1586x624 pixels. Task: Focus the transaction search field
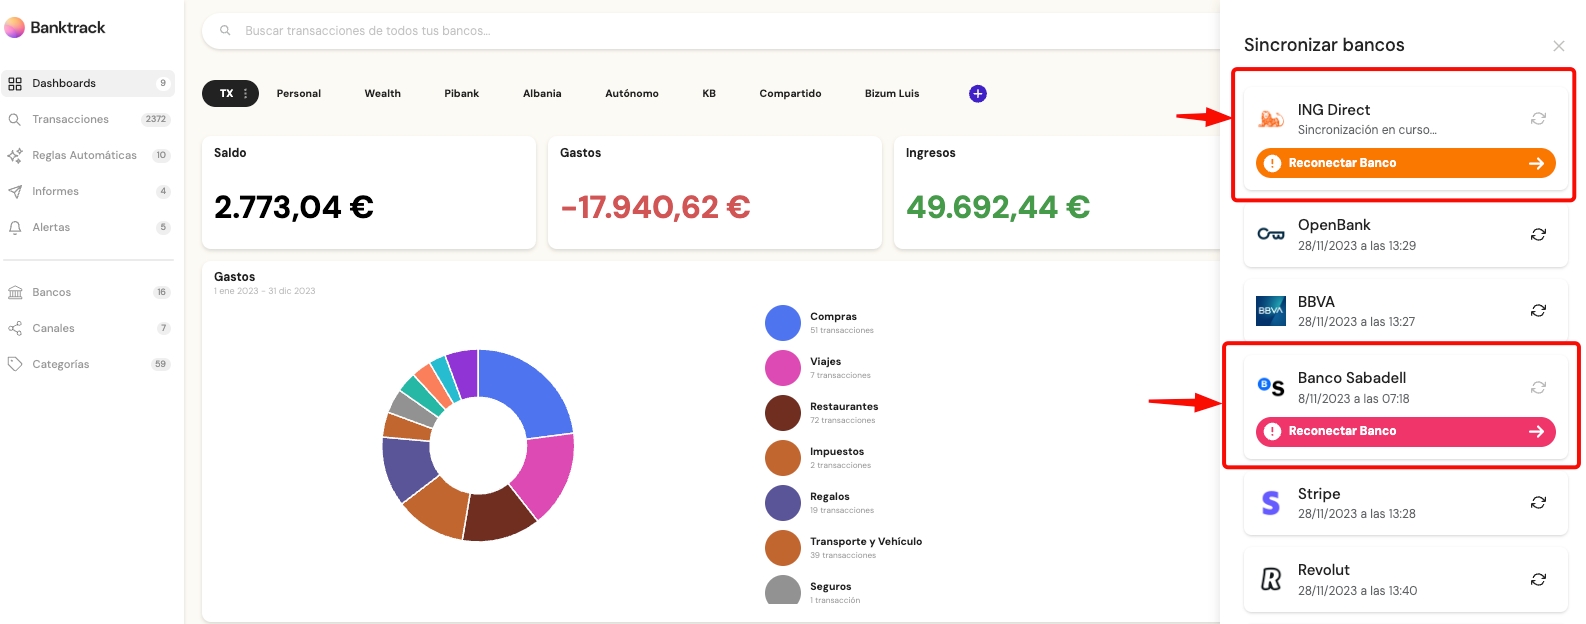[700, 31]
